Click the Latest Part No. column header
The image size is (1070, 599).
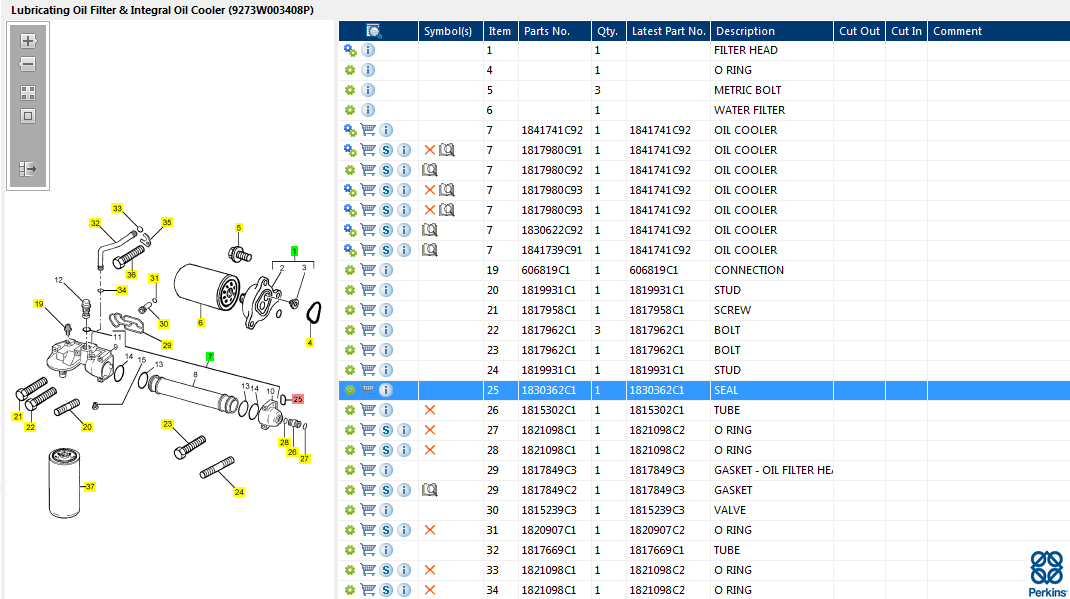point(668,31)
